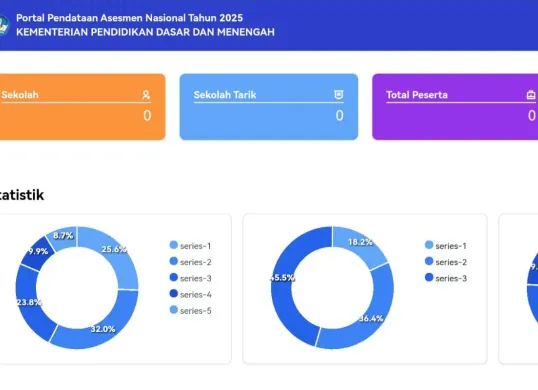Click "KEMENTERIAN PENDIDIKAN DASAR DAN MENENGAH" text
This screenshot has height=390, width=538.
(145, 32)
